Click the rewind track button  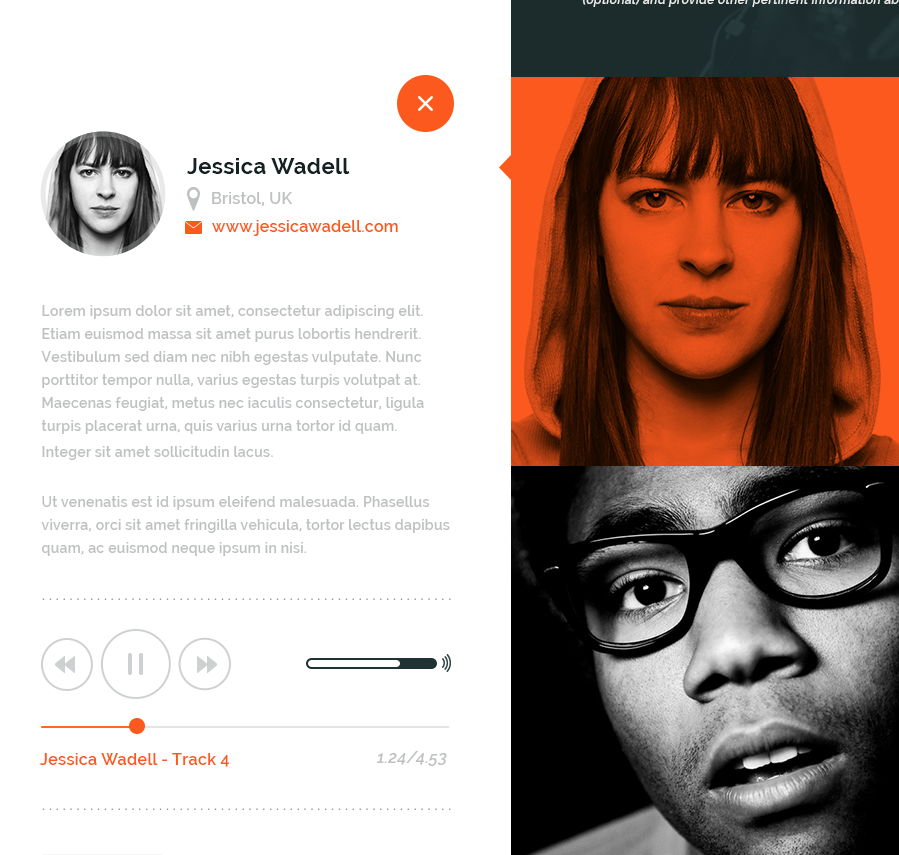coord(67,664)
